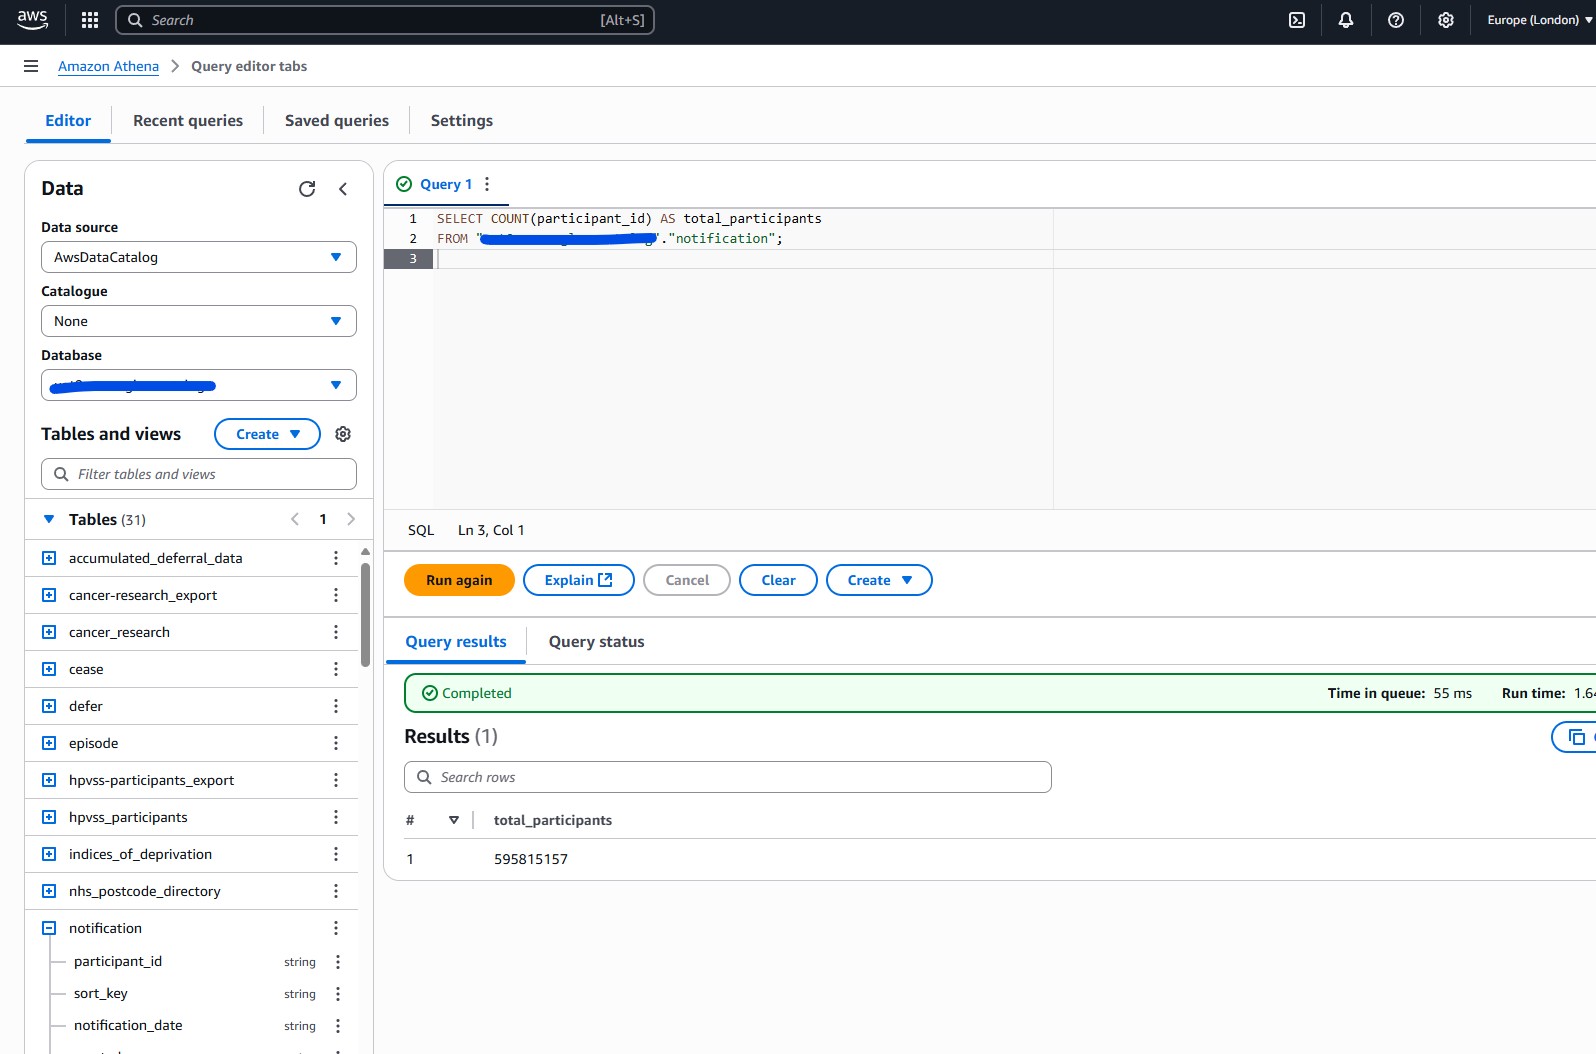The image size is (1596, 1054).
Task: Collapse the Tables list section
Action: 49,519
